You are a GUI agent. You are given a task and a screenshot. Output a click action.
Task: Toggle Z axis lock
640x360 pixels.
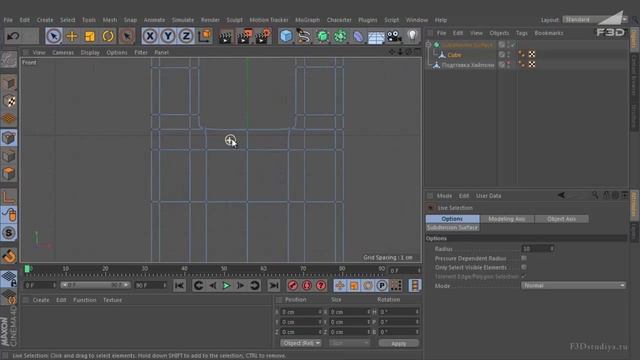pyautogui.click(x=186, y=36)
